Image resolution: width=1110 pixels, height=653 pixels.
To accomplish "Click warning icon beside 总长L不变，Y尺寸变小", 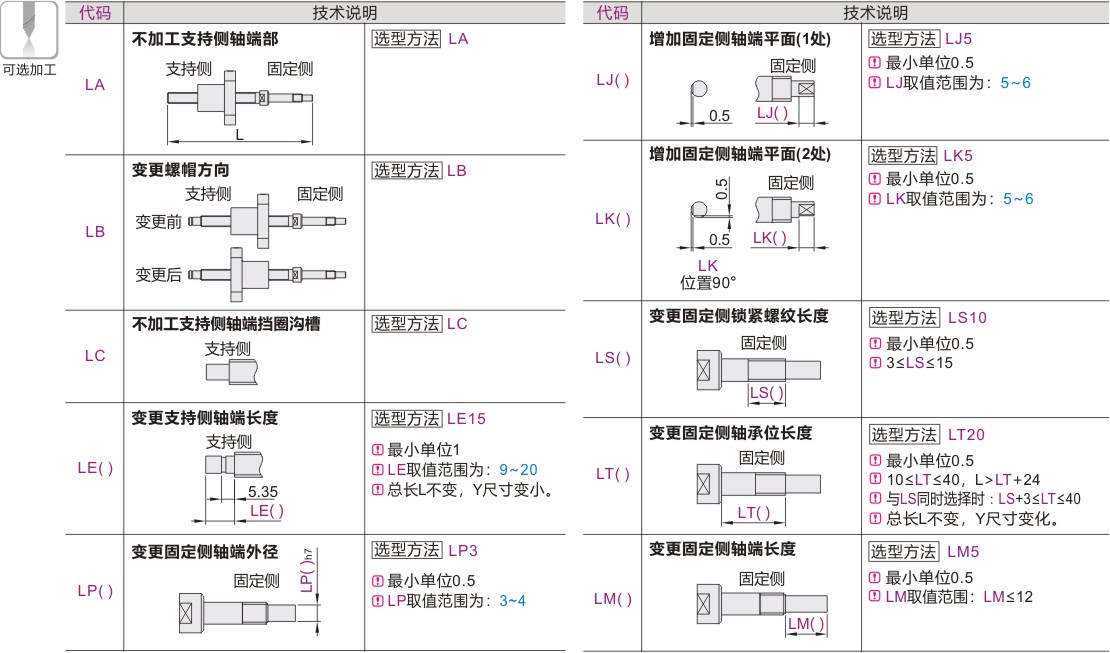I will tap(377, 489).
